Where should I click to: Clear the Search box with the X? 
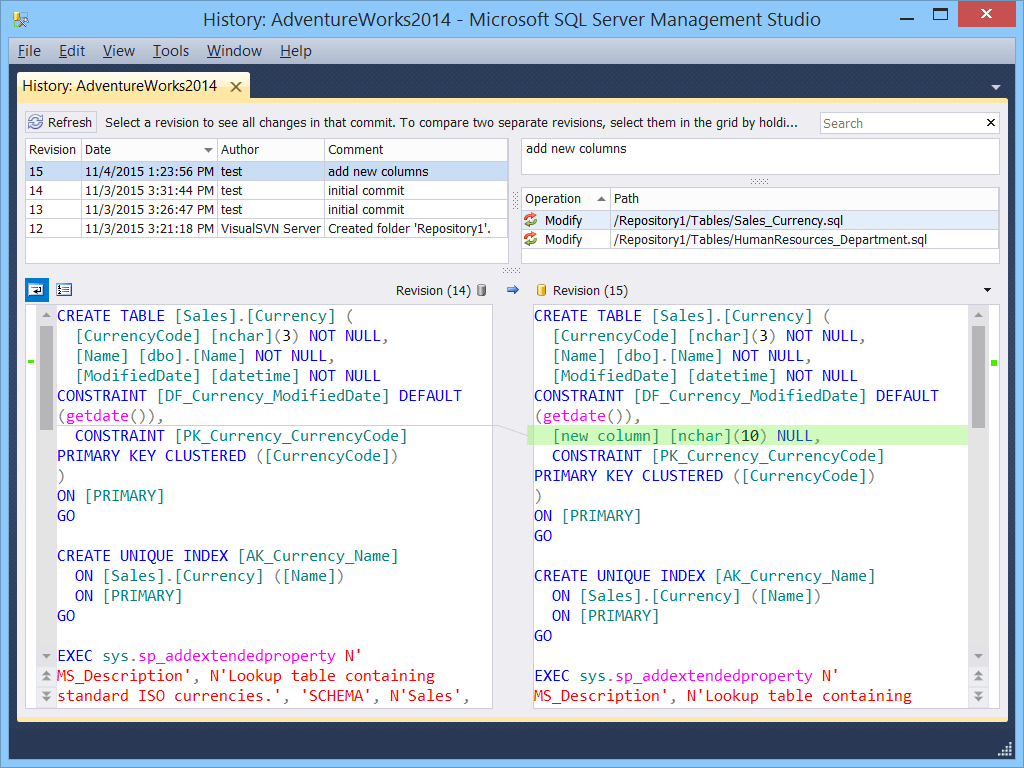click(991, 123)
